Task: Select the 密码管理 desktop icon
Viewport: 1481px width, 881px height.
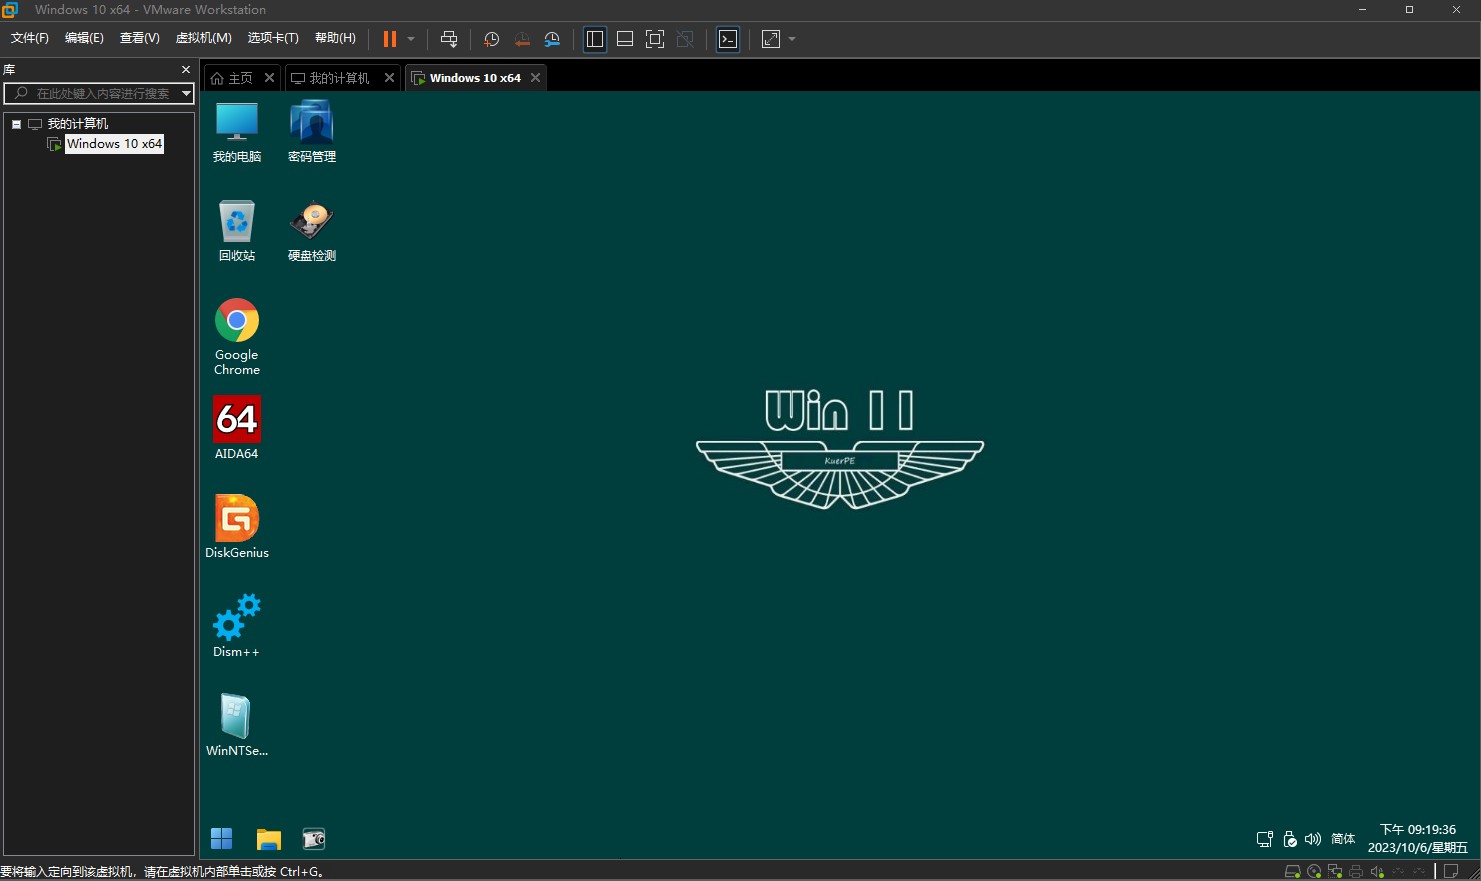Action: tap(312, 132)
